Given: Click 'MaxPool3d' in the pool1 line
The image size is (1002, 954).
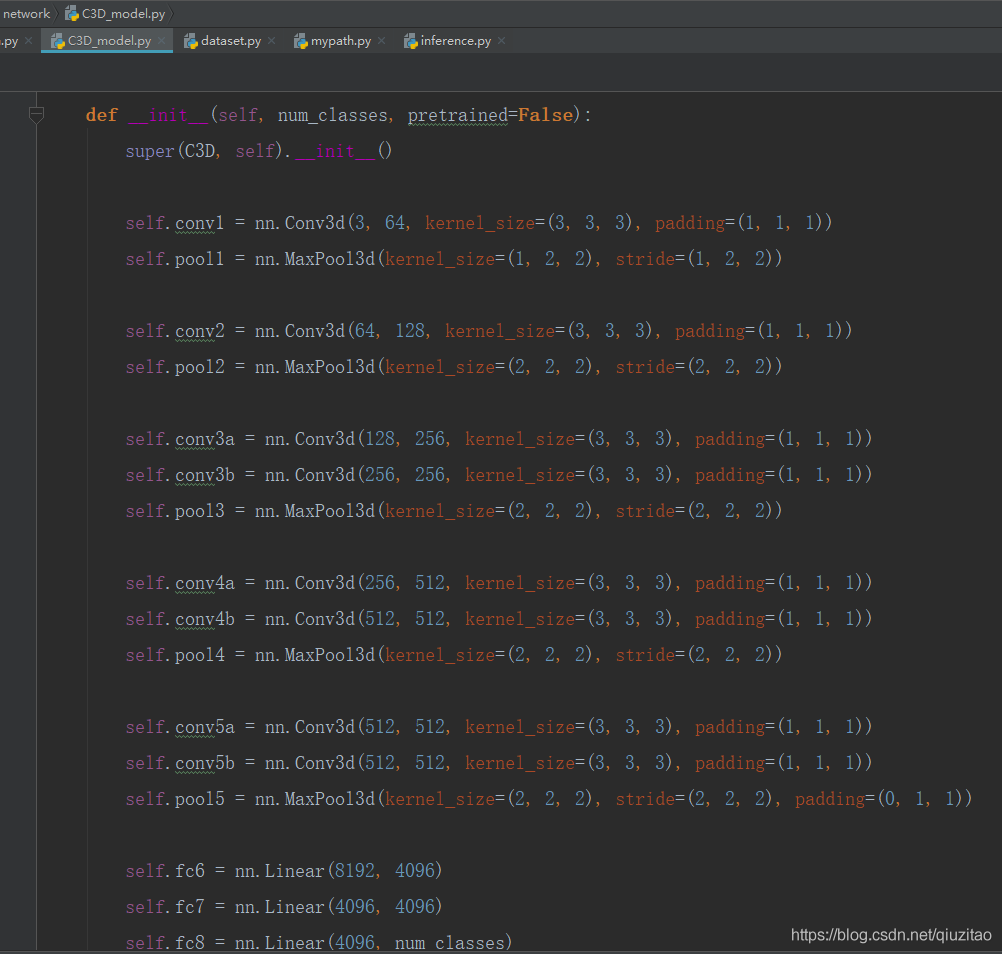Looking at the screenshot, I should (330, 259).
